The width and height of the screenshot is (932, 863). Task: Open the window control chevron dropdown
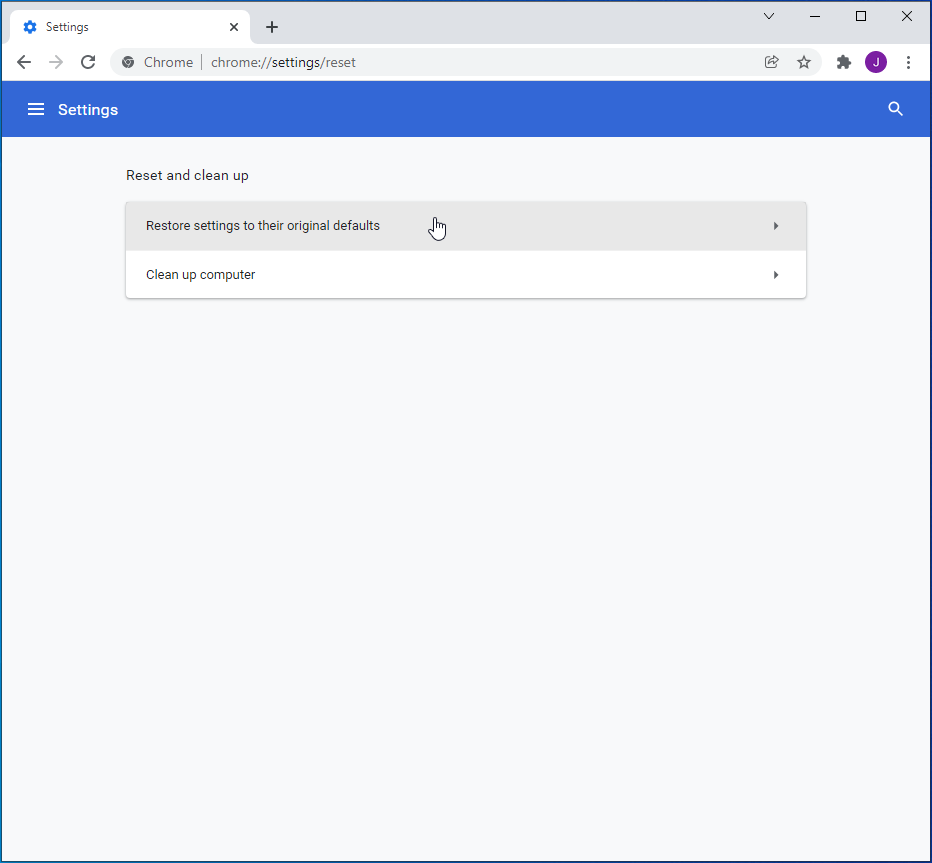(769, 16)
